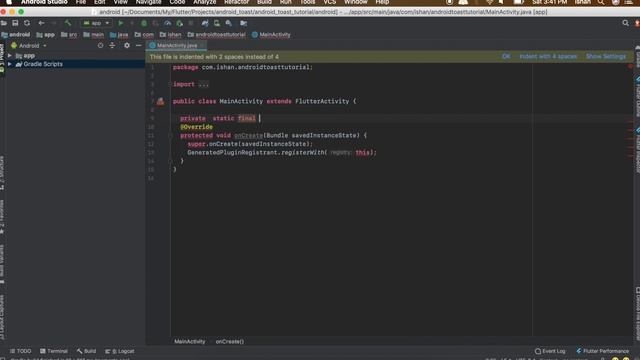Navigate back with the left arrow icon
Viewport: 640px width, 360px height.
click(41, 23)
